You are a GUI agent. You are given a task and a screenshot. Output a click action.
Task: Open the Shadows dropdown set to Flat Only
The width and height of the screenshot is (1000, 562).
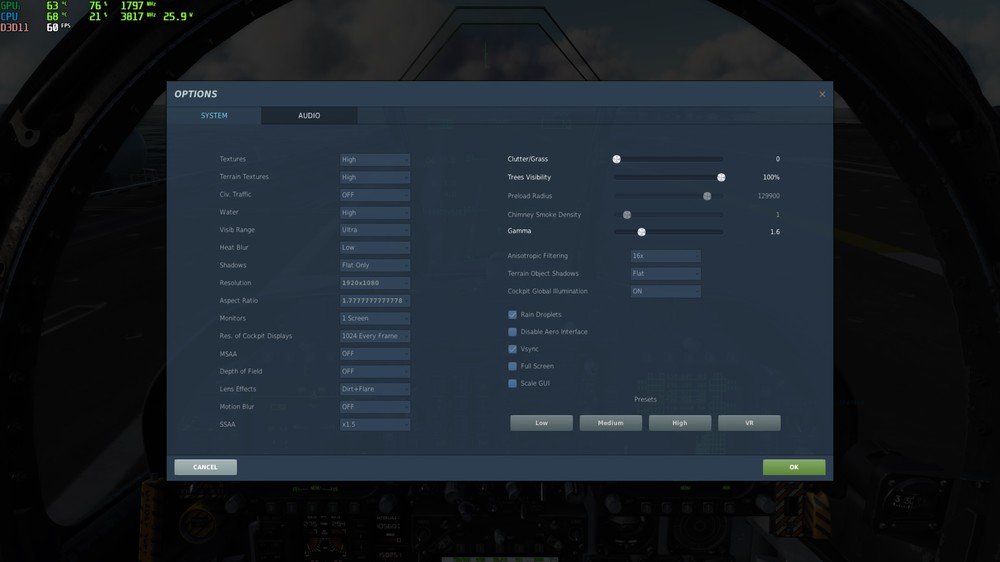tap(374, 265)
